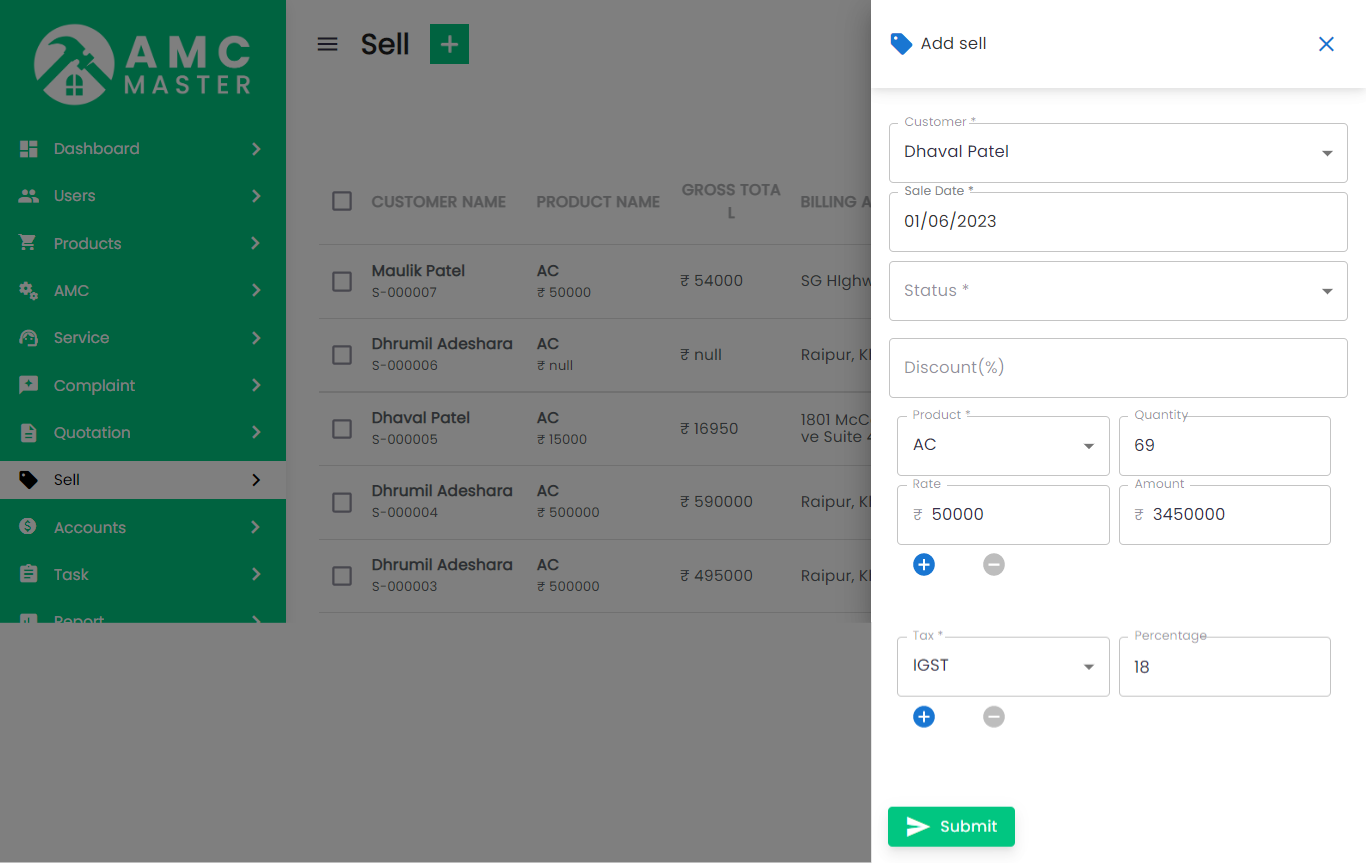Click the Discount(%) input field

pyautogui.click(x=1117, y=368)
